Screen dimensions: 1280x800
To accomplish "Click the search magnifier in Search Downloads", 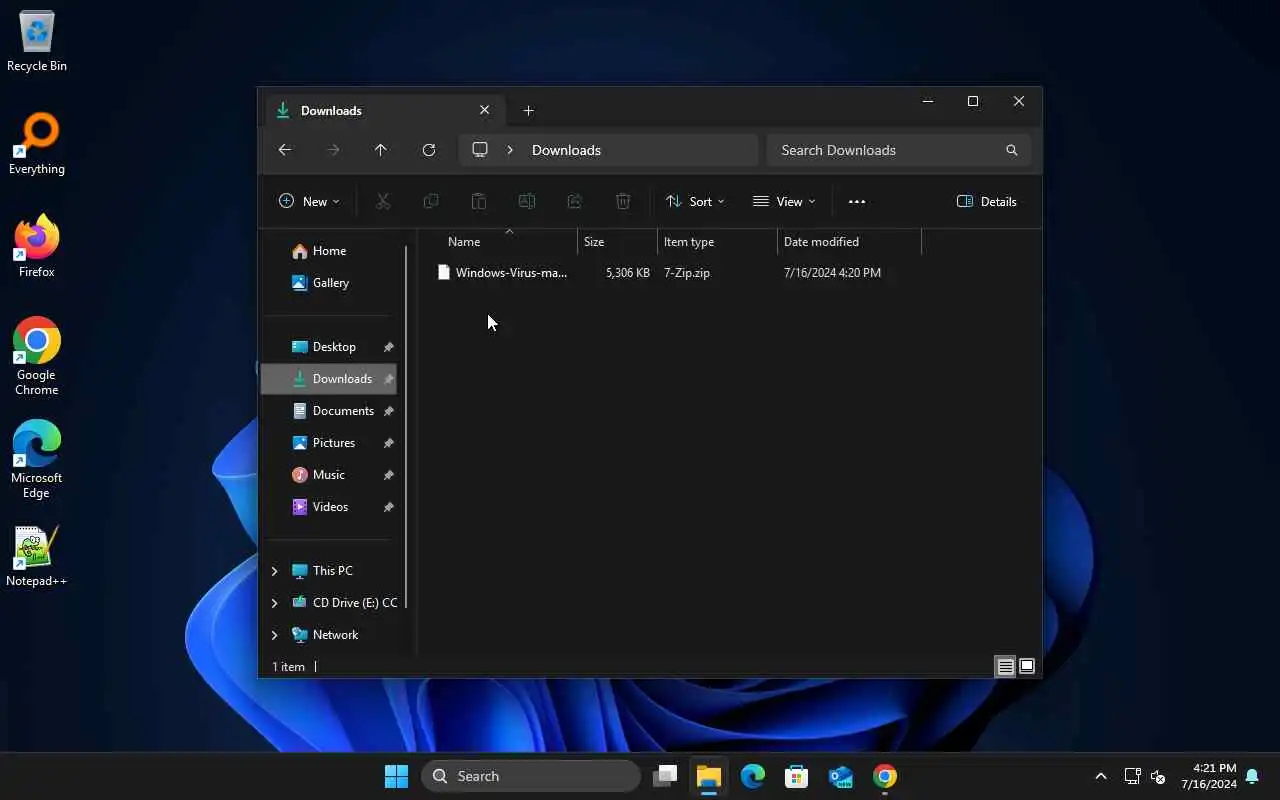I will pyautogui.click(x=1012, y=150).
